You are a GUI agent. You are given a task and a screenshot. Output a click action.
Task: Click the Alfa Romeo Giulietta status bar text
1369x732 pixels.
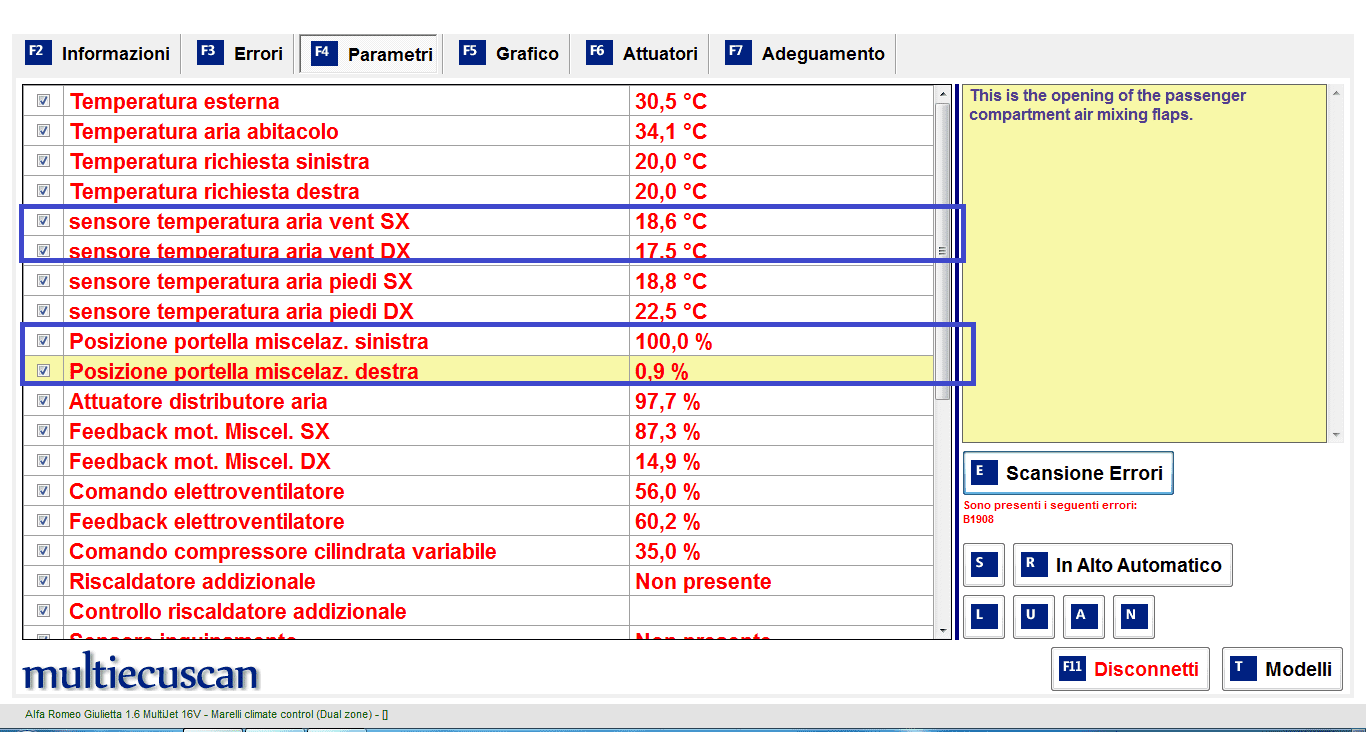coord(206,715)
